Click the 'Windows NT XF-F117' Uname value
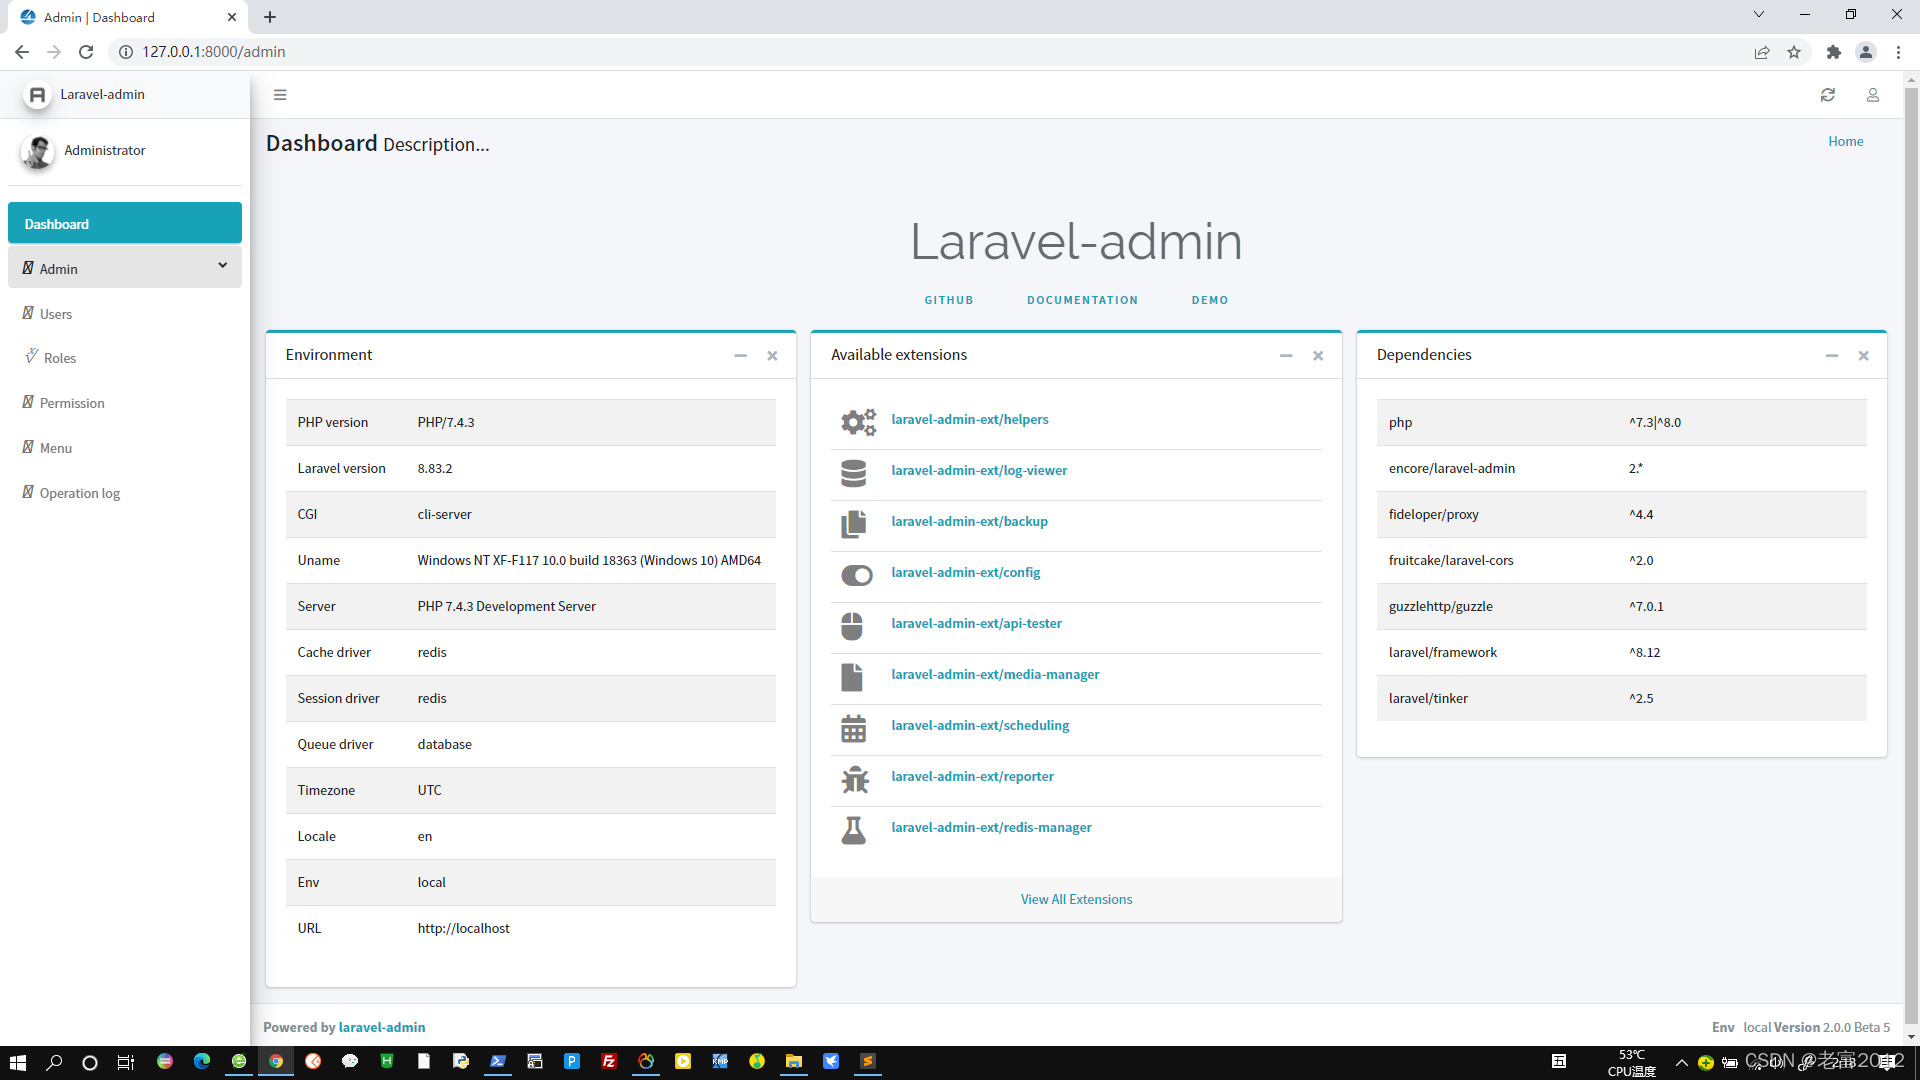 tap(589, 561)
